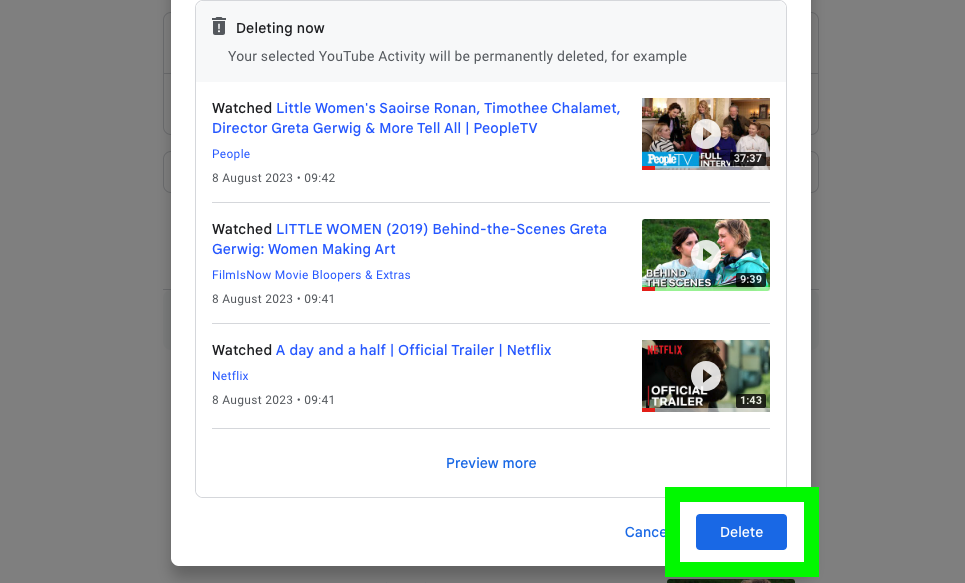Visit the People channel link
This screenshot has width=965, height=583.
(231, 154)
